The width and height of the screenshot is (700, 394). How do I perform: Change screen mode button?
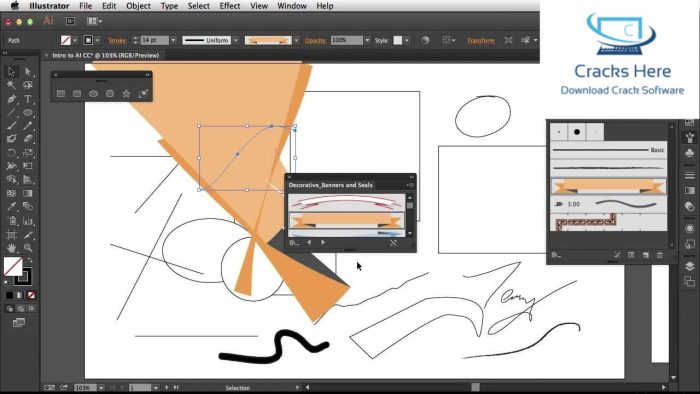pyautogui.click(x=19, y=322)
